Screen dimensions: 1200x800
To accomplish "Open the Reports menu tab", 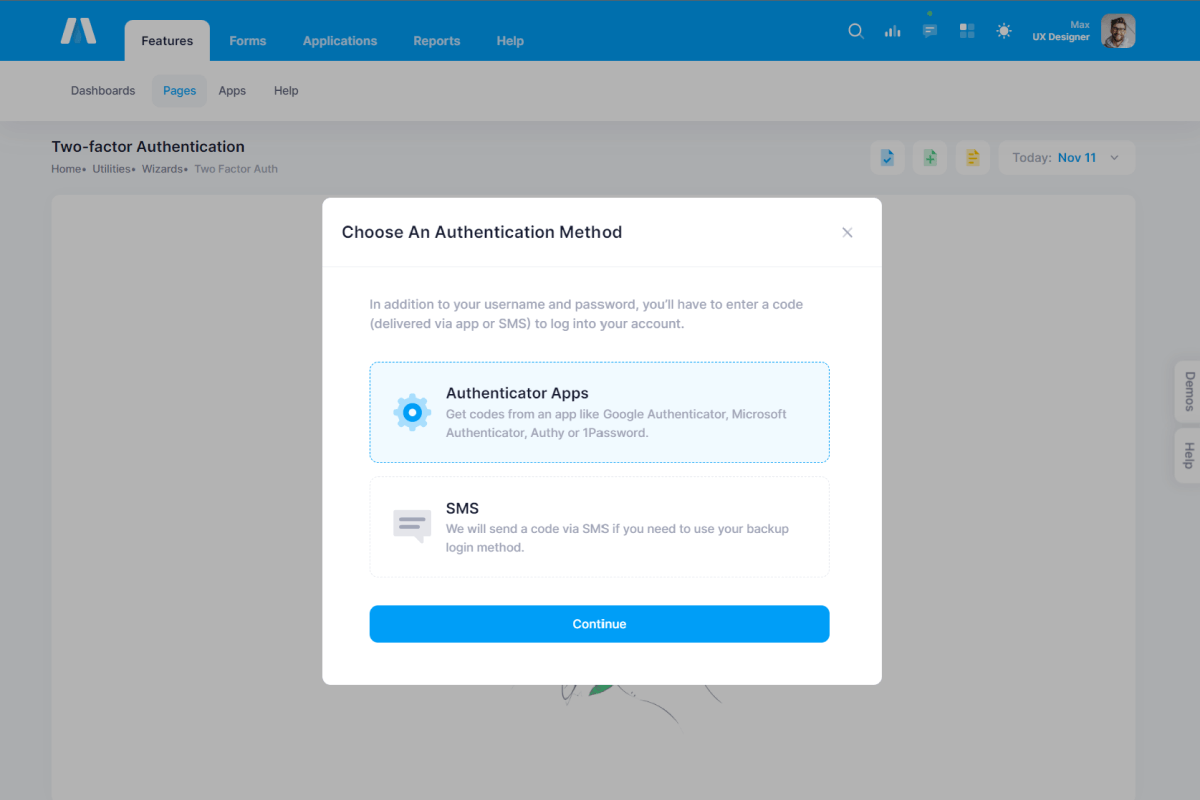I will coord(436,41).
